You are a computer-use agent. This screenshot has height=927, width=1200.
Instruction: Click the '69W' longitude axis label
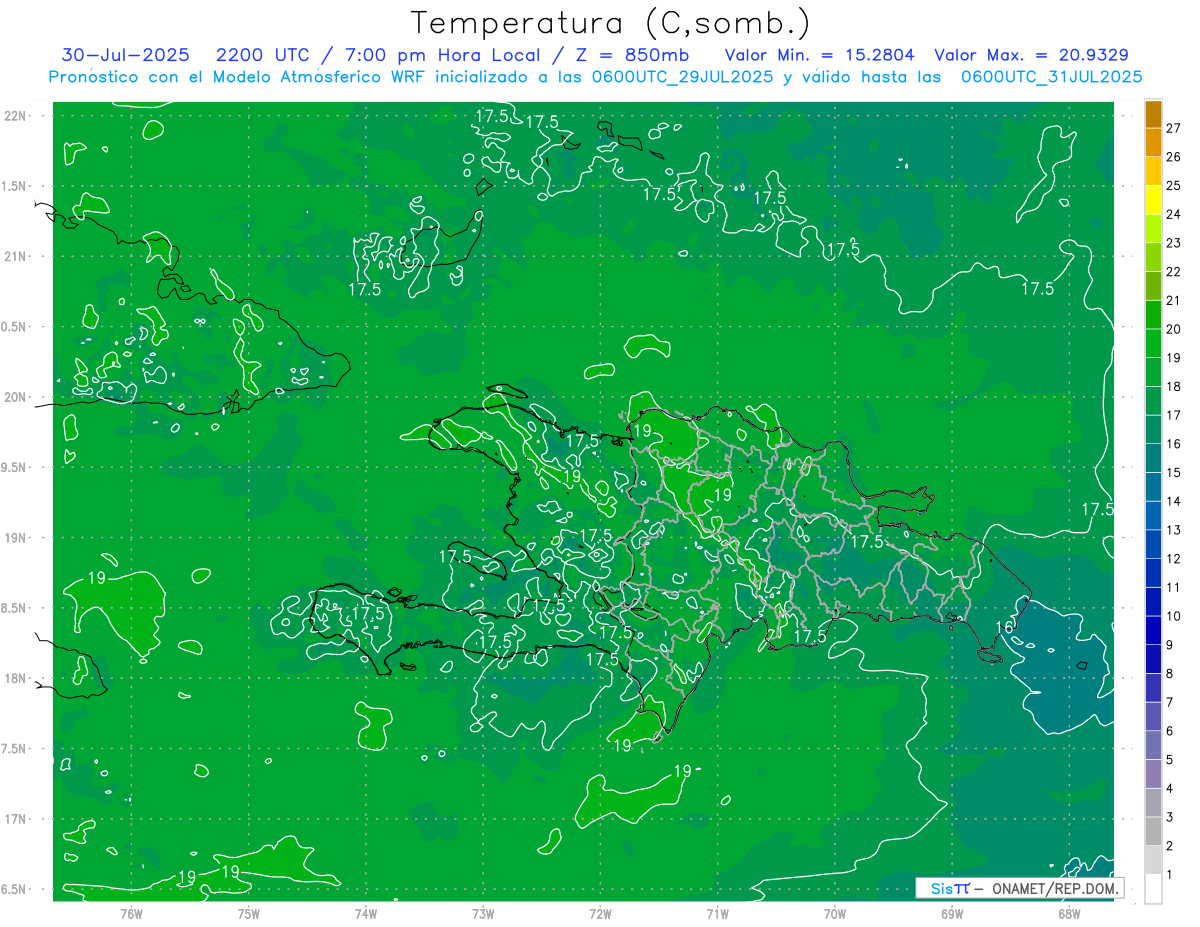952,913
